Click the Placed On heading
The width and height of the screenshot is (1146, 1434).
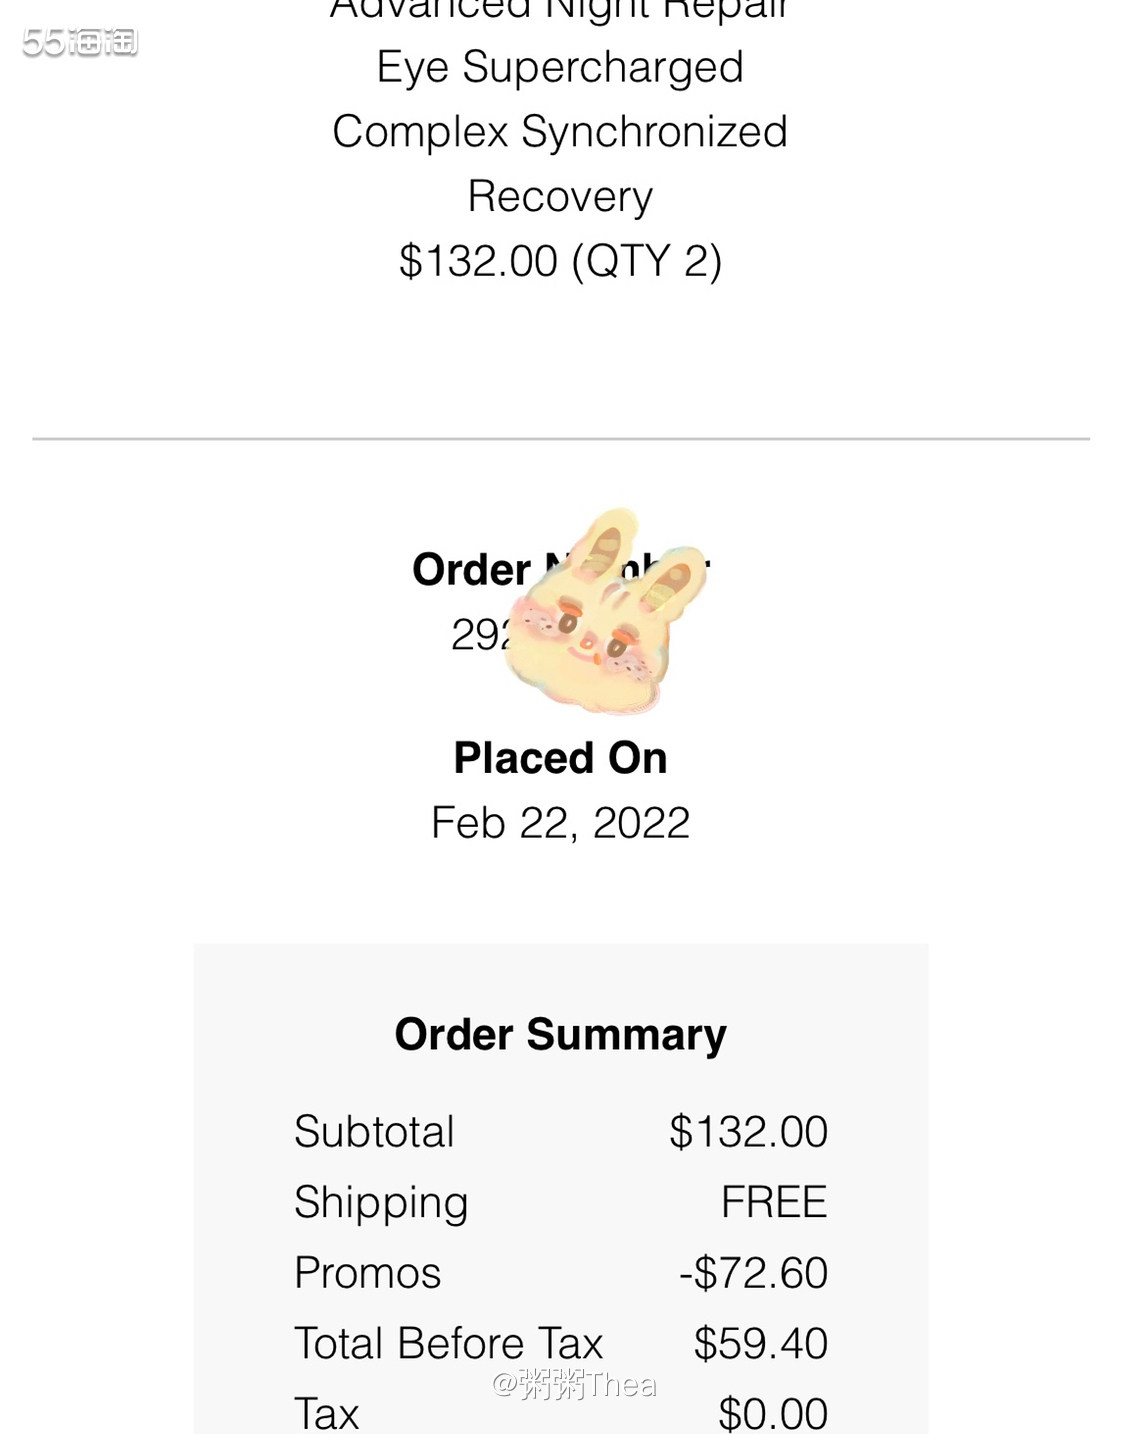tap(560, 758)
